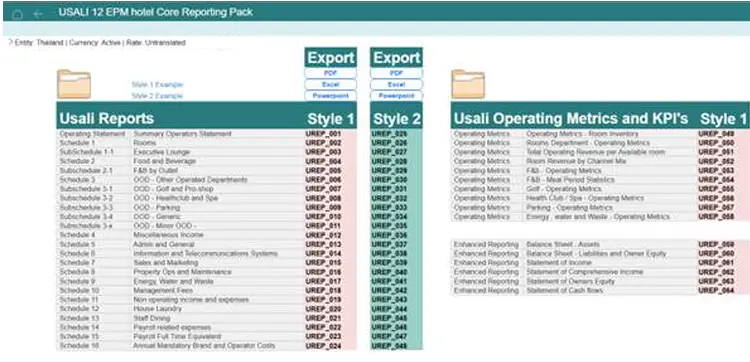Select UREP_015 Sales and Marketing code

pyautogui.click(x=323, y=263)
